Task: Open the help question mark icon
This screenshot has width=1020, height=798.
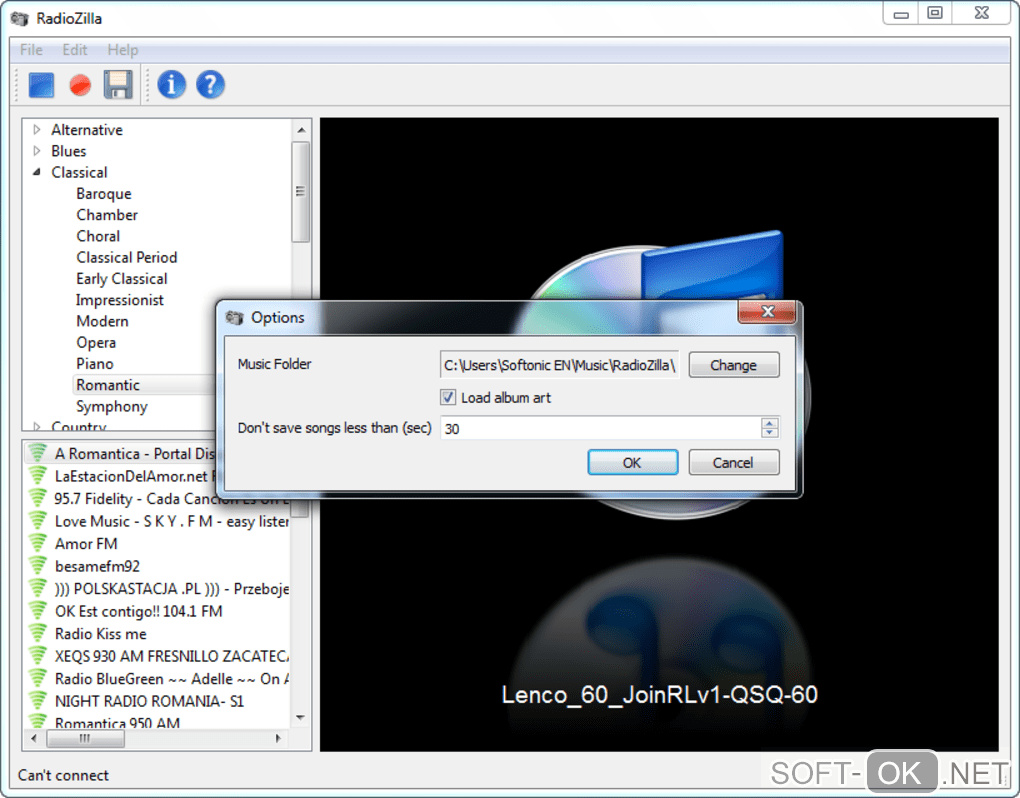Action: 210,85
